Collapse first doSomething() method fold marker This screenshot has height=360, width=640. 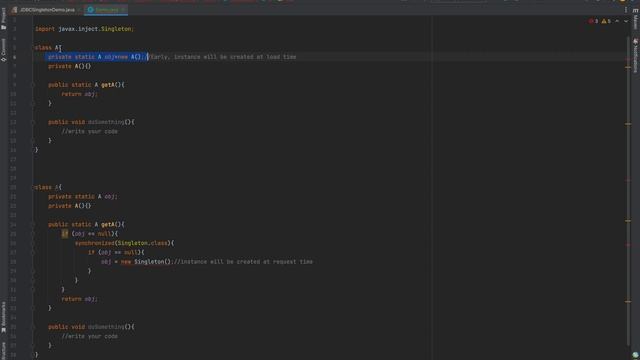pyautogui.click(x=33, y=122)
